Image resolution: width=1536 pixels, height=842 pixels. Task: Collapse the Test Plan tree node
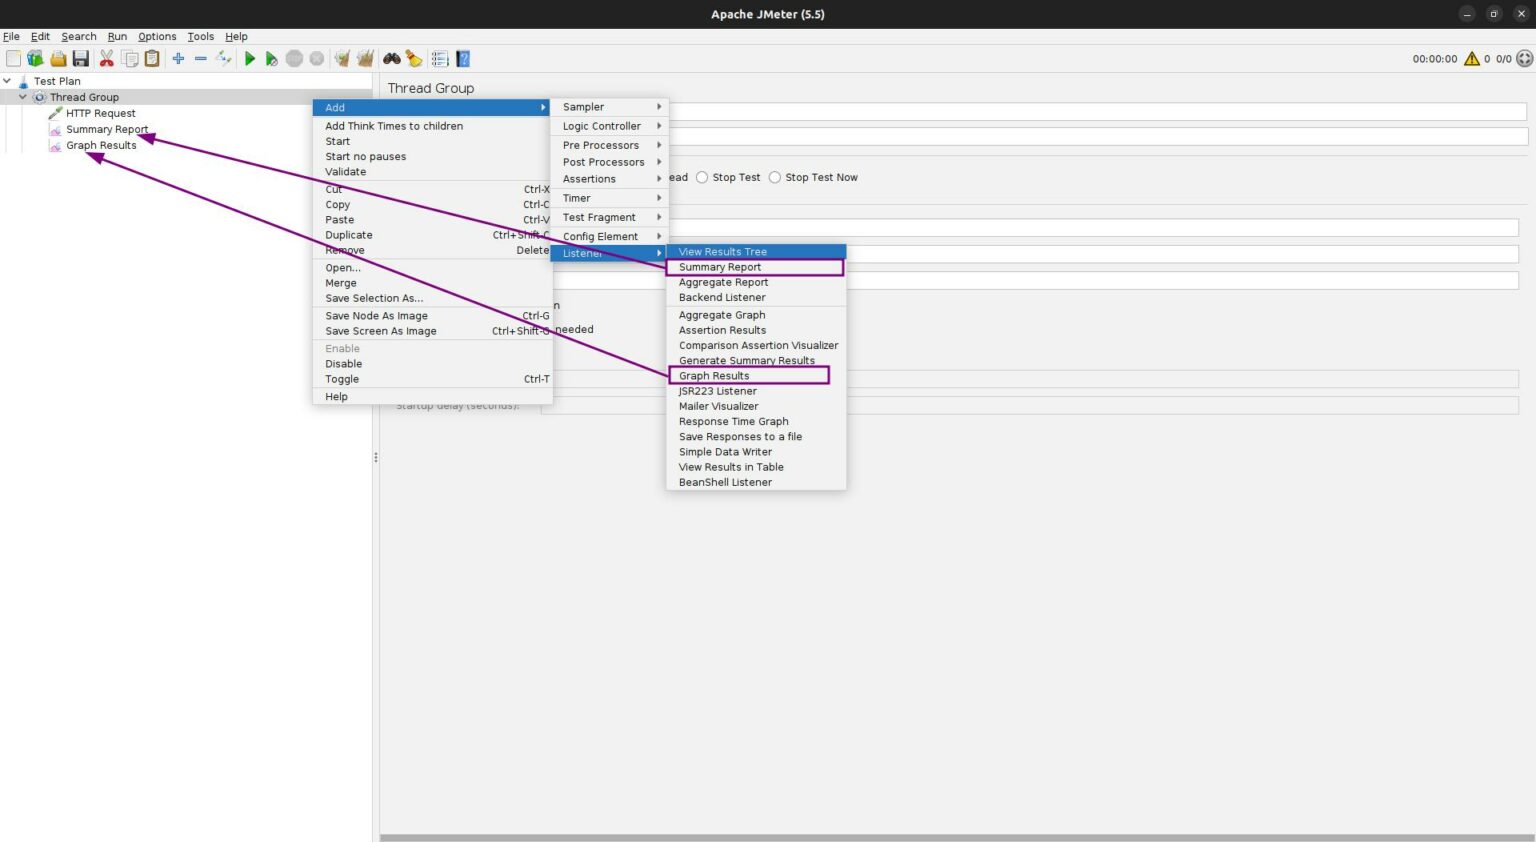[x=7, y=80]
